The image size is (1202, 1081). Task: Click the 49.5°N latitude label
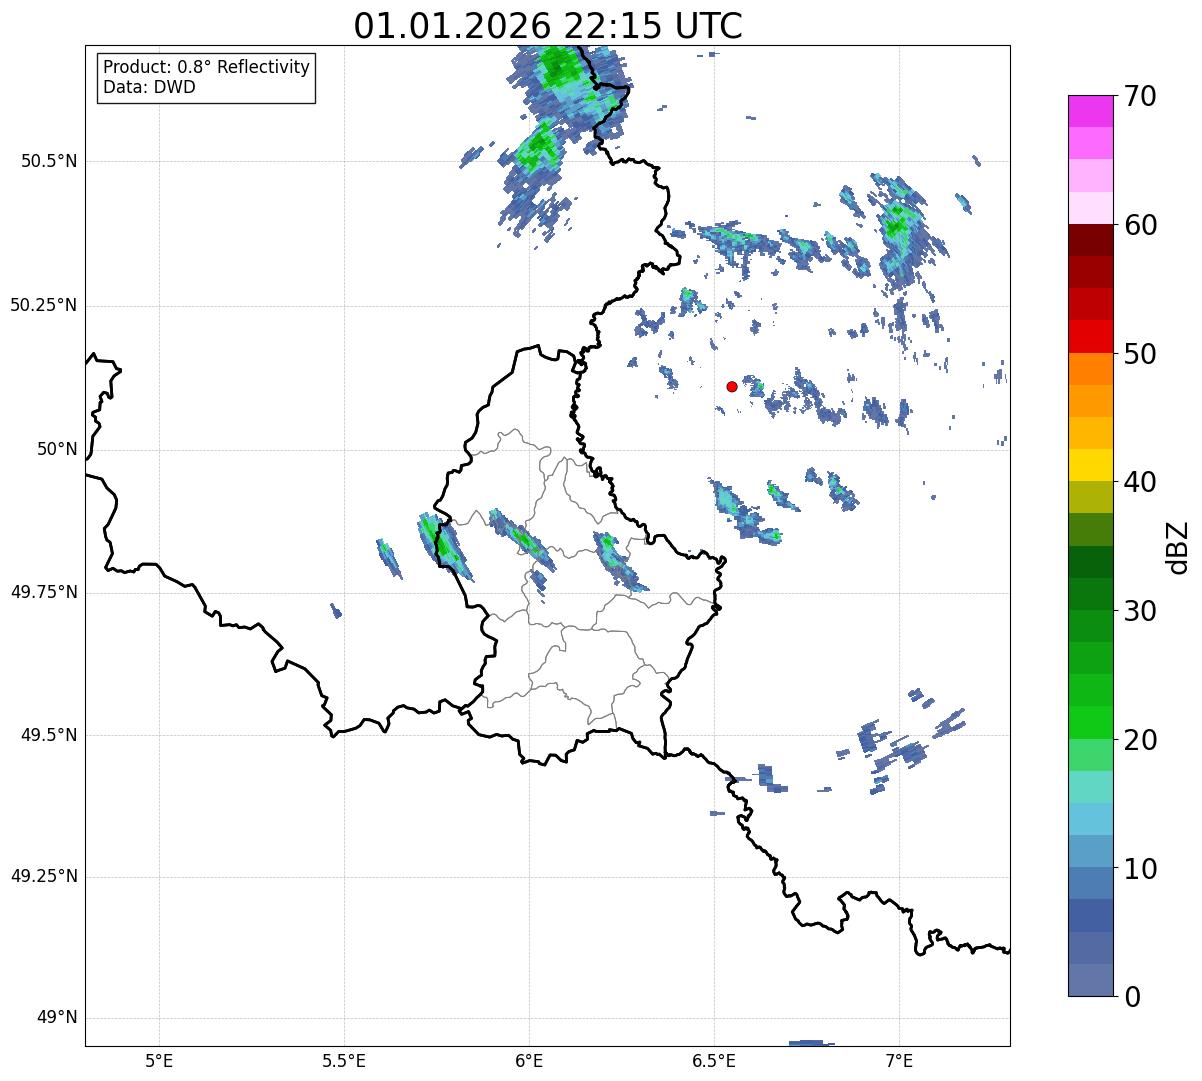click(x=49, y=735)
